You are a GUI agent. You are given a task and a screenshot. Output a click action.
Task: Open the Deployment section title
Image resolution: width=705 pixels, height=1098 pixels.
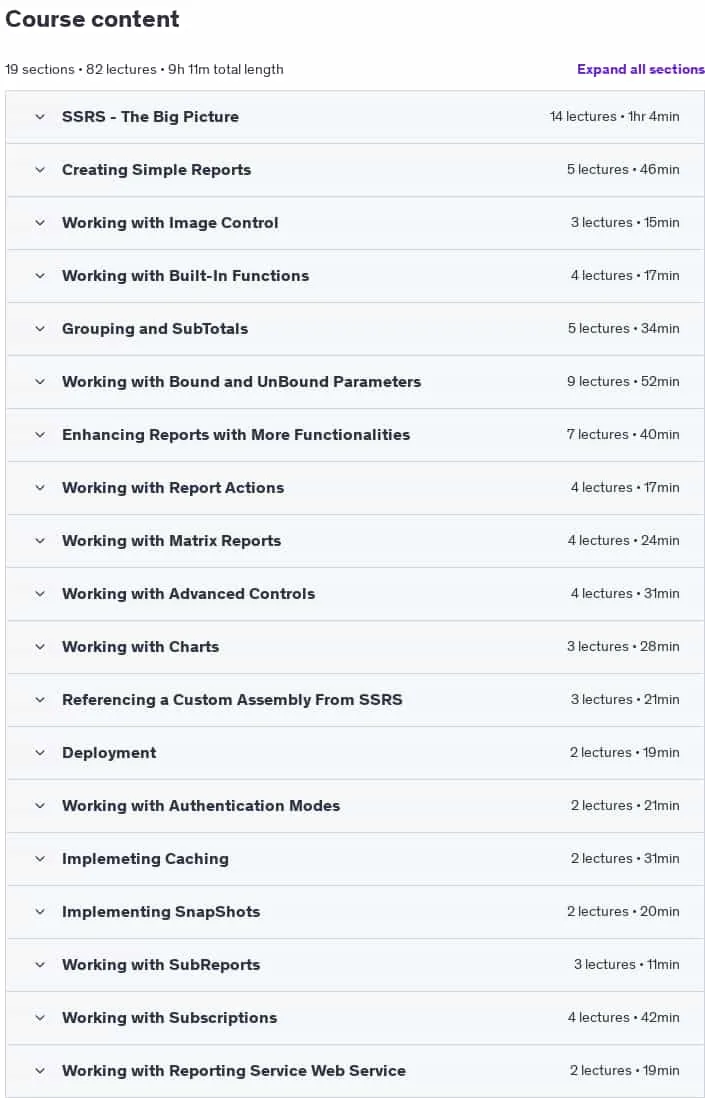[109, 753]
